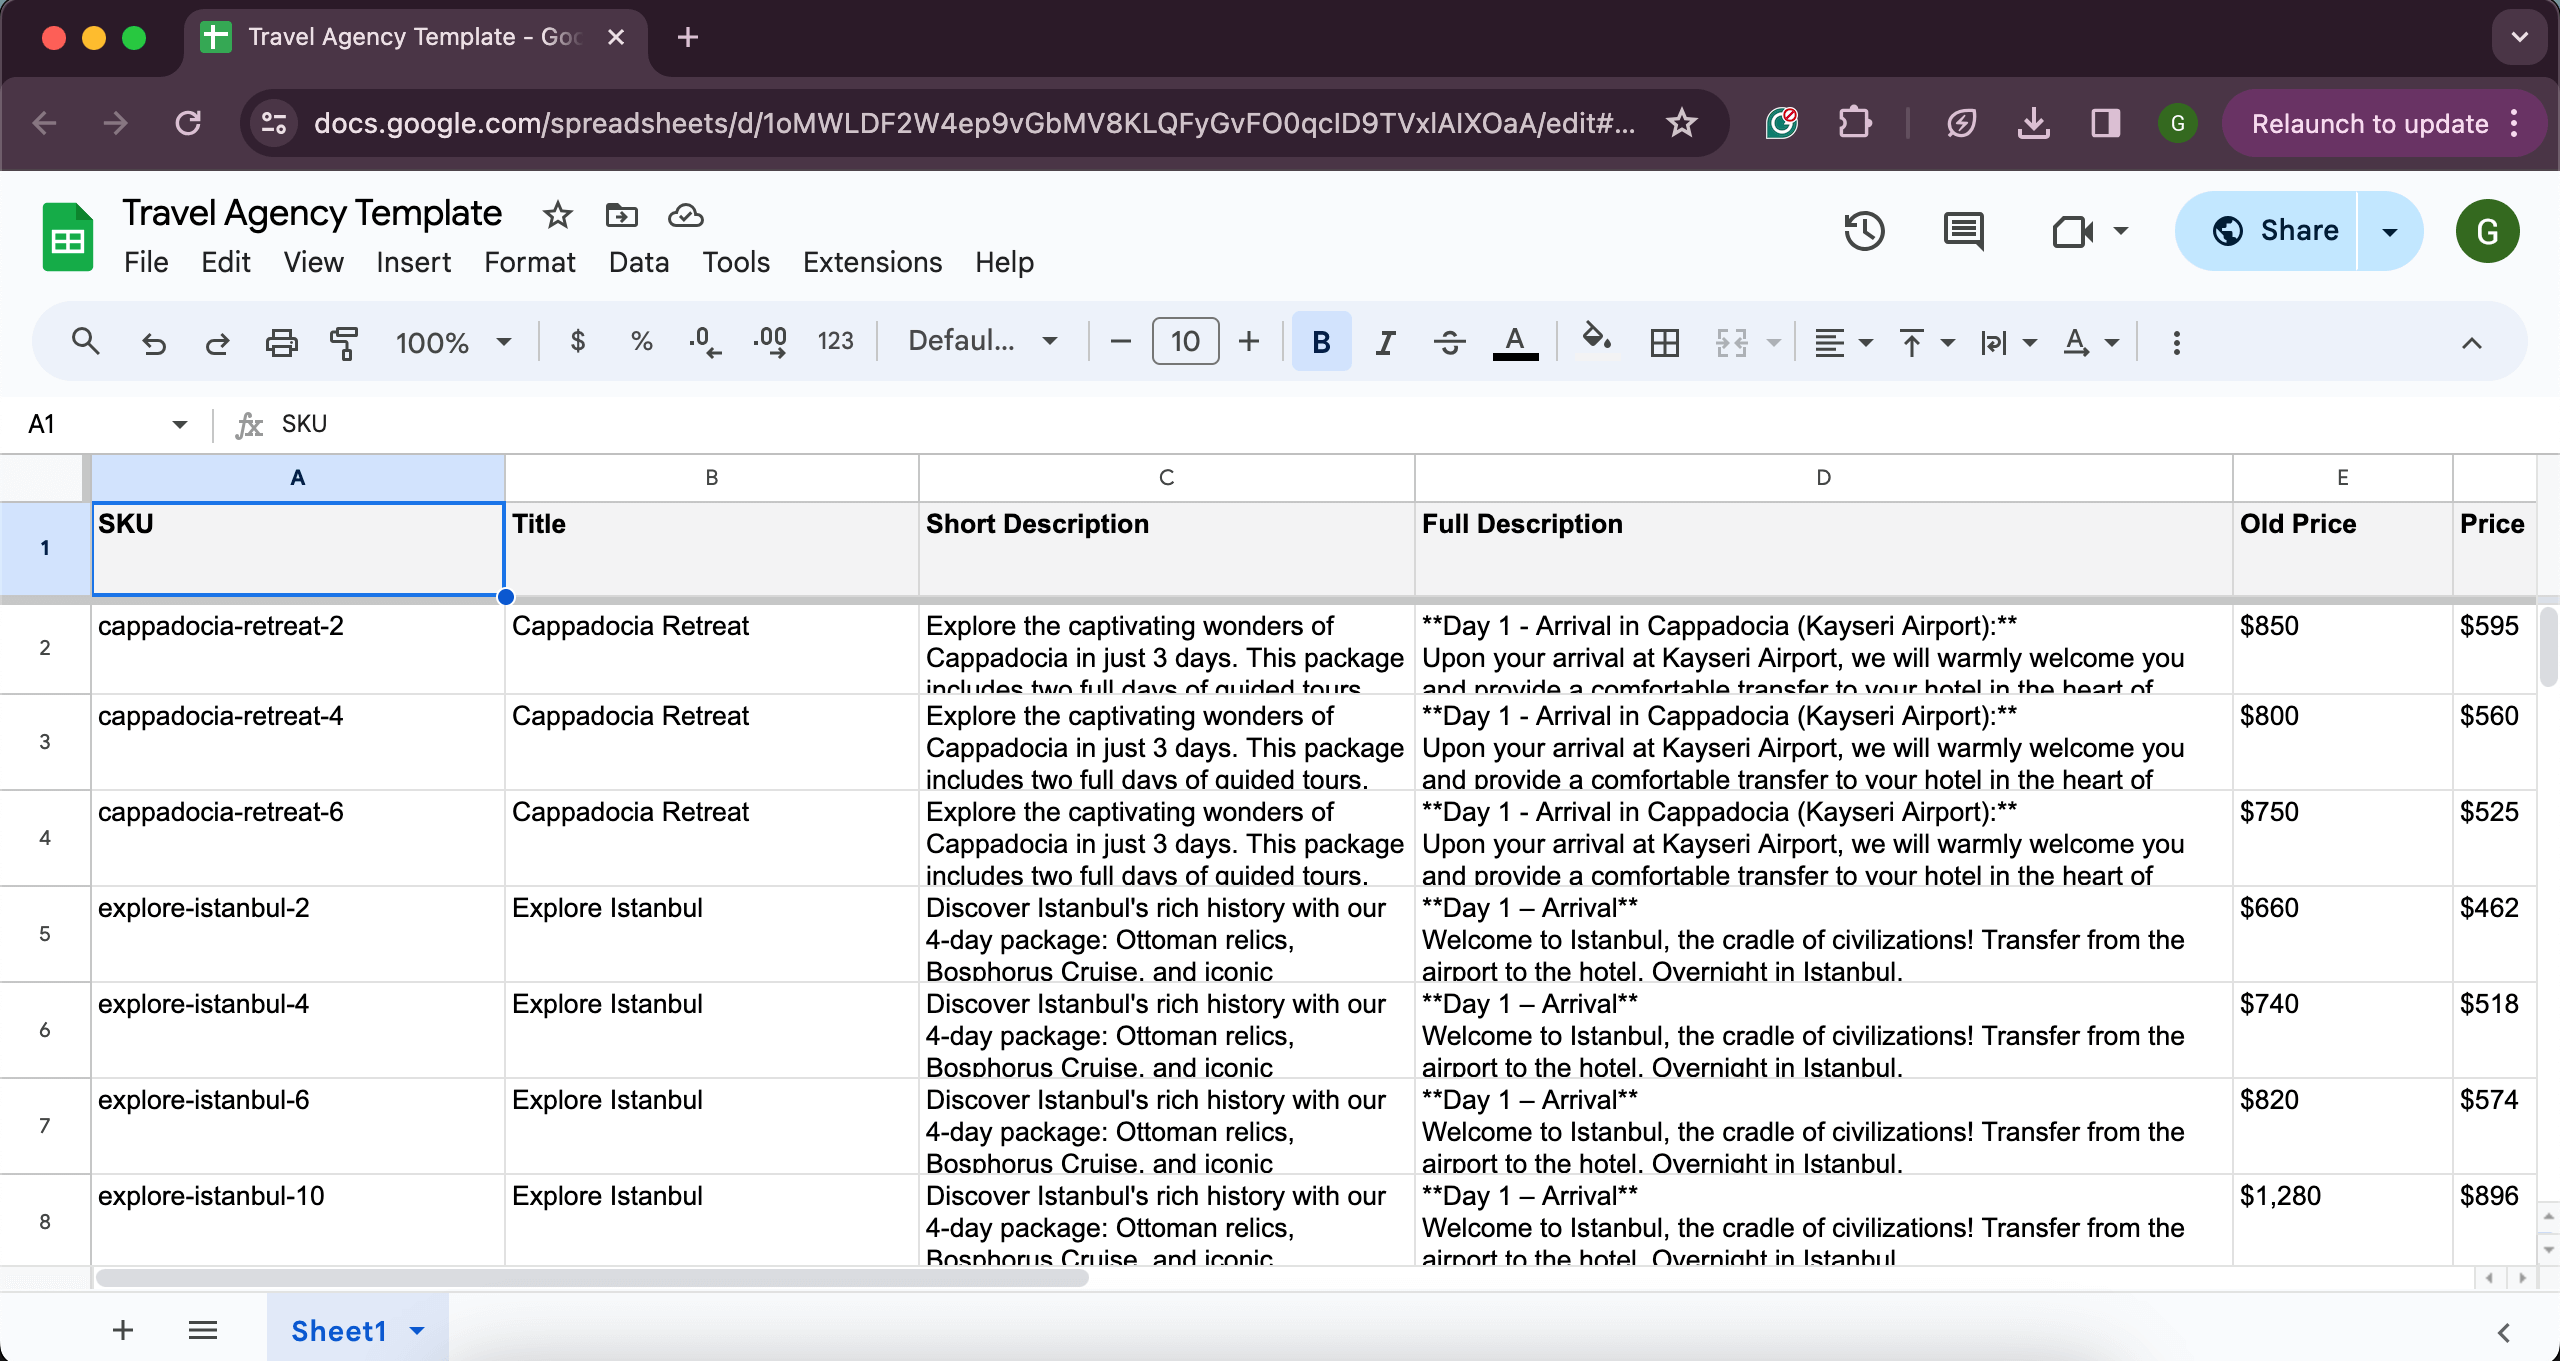
Task: View cloud save status
Action: [x=685, y=214]
